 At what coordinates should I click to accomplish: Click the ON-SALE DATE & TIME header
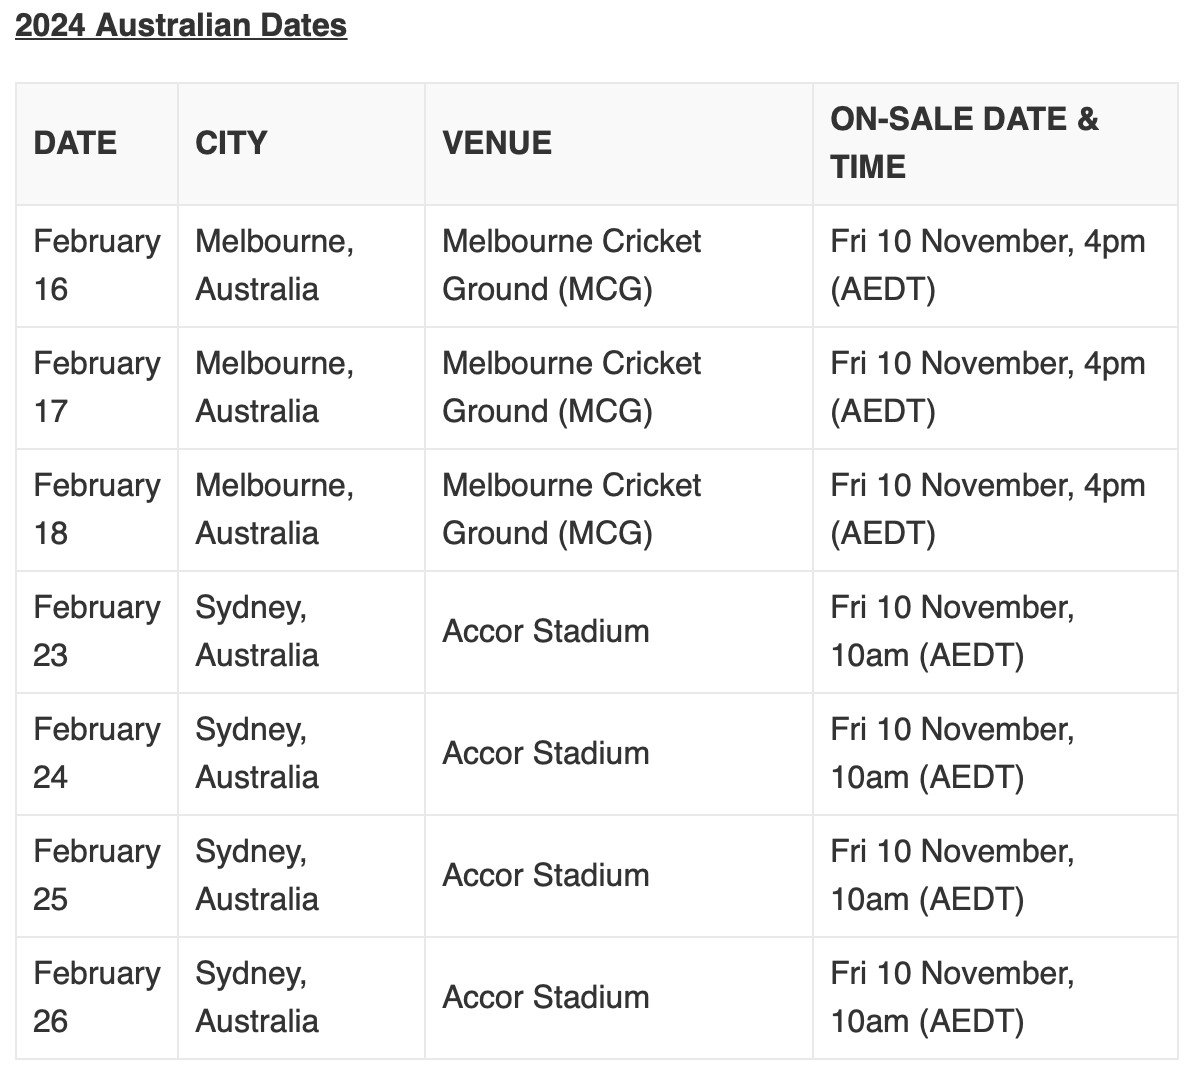click(996, 144)
